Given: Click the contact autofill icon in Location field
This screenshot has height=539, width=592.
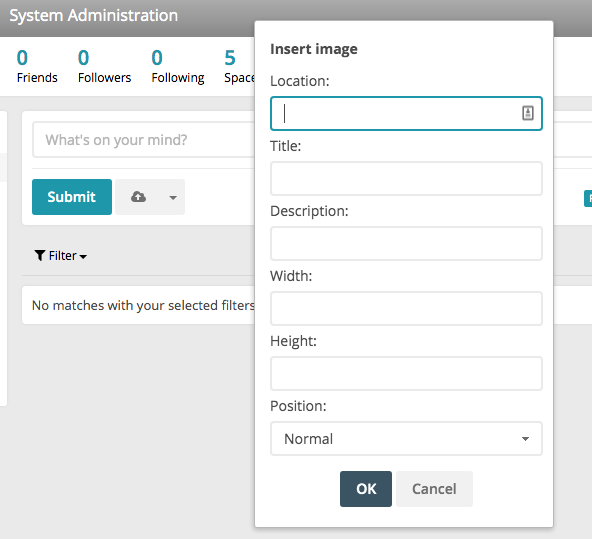Looking at the screenshot, I should tap(527, 113).
